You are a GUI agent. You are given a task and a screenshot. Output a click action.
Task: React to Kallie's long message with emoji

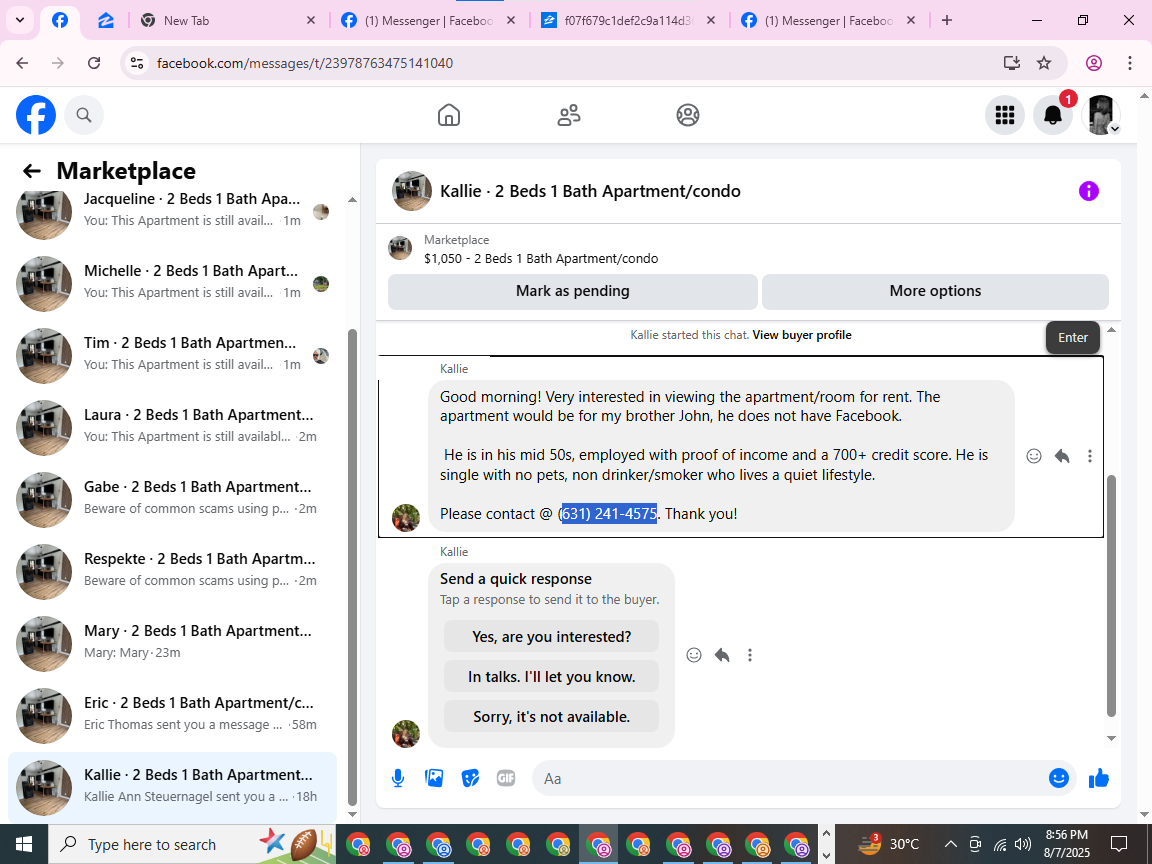coord(1034,456)
